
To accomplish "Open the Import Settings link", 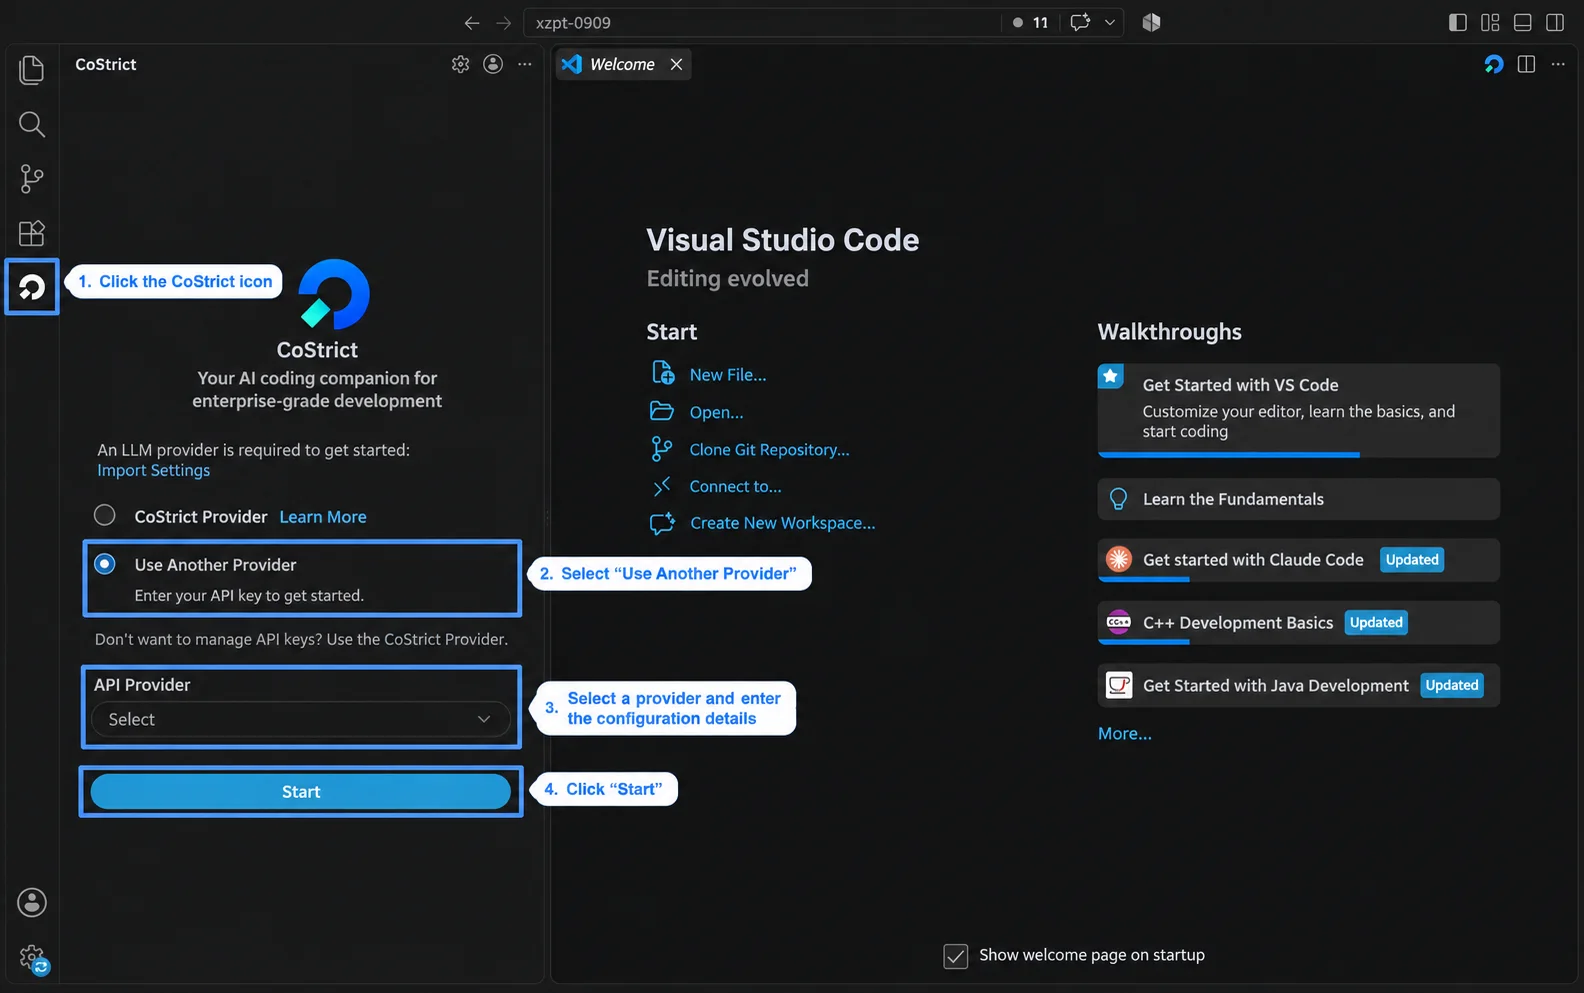I will tap(154, 470).
